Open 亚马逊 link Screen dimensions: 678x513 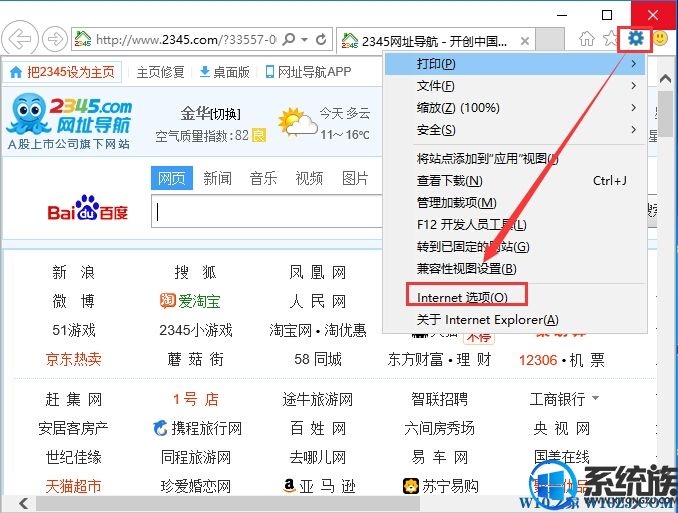319,486
